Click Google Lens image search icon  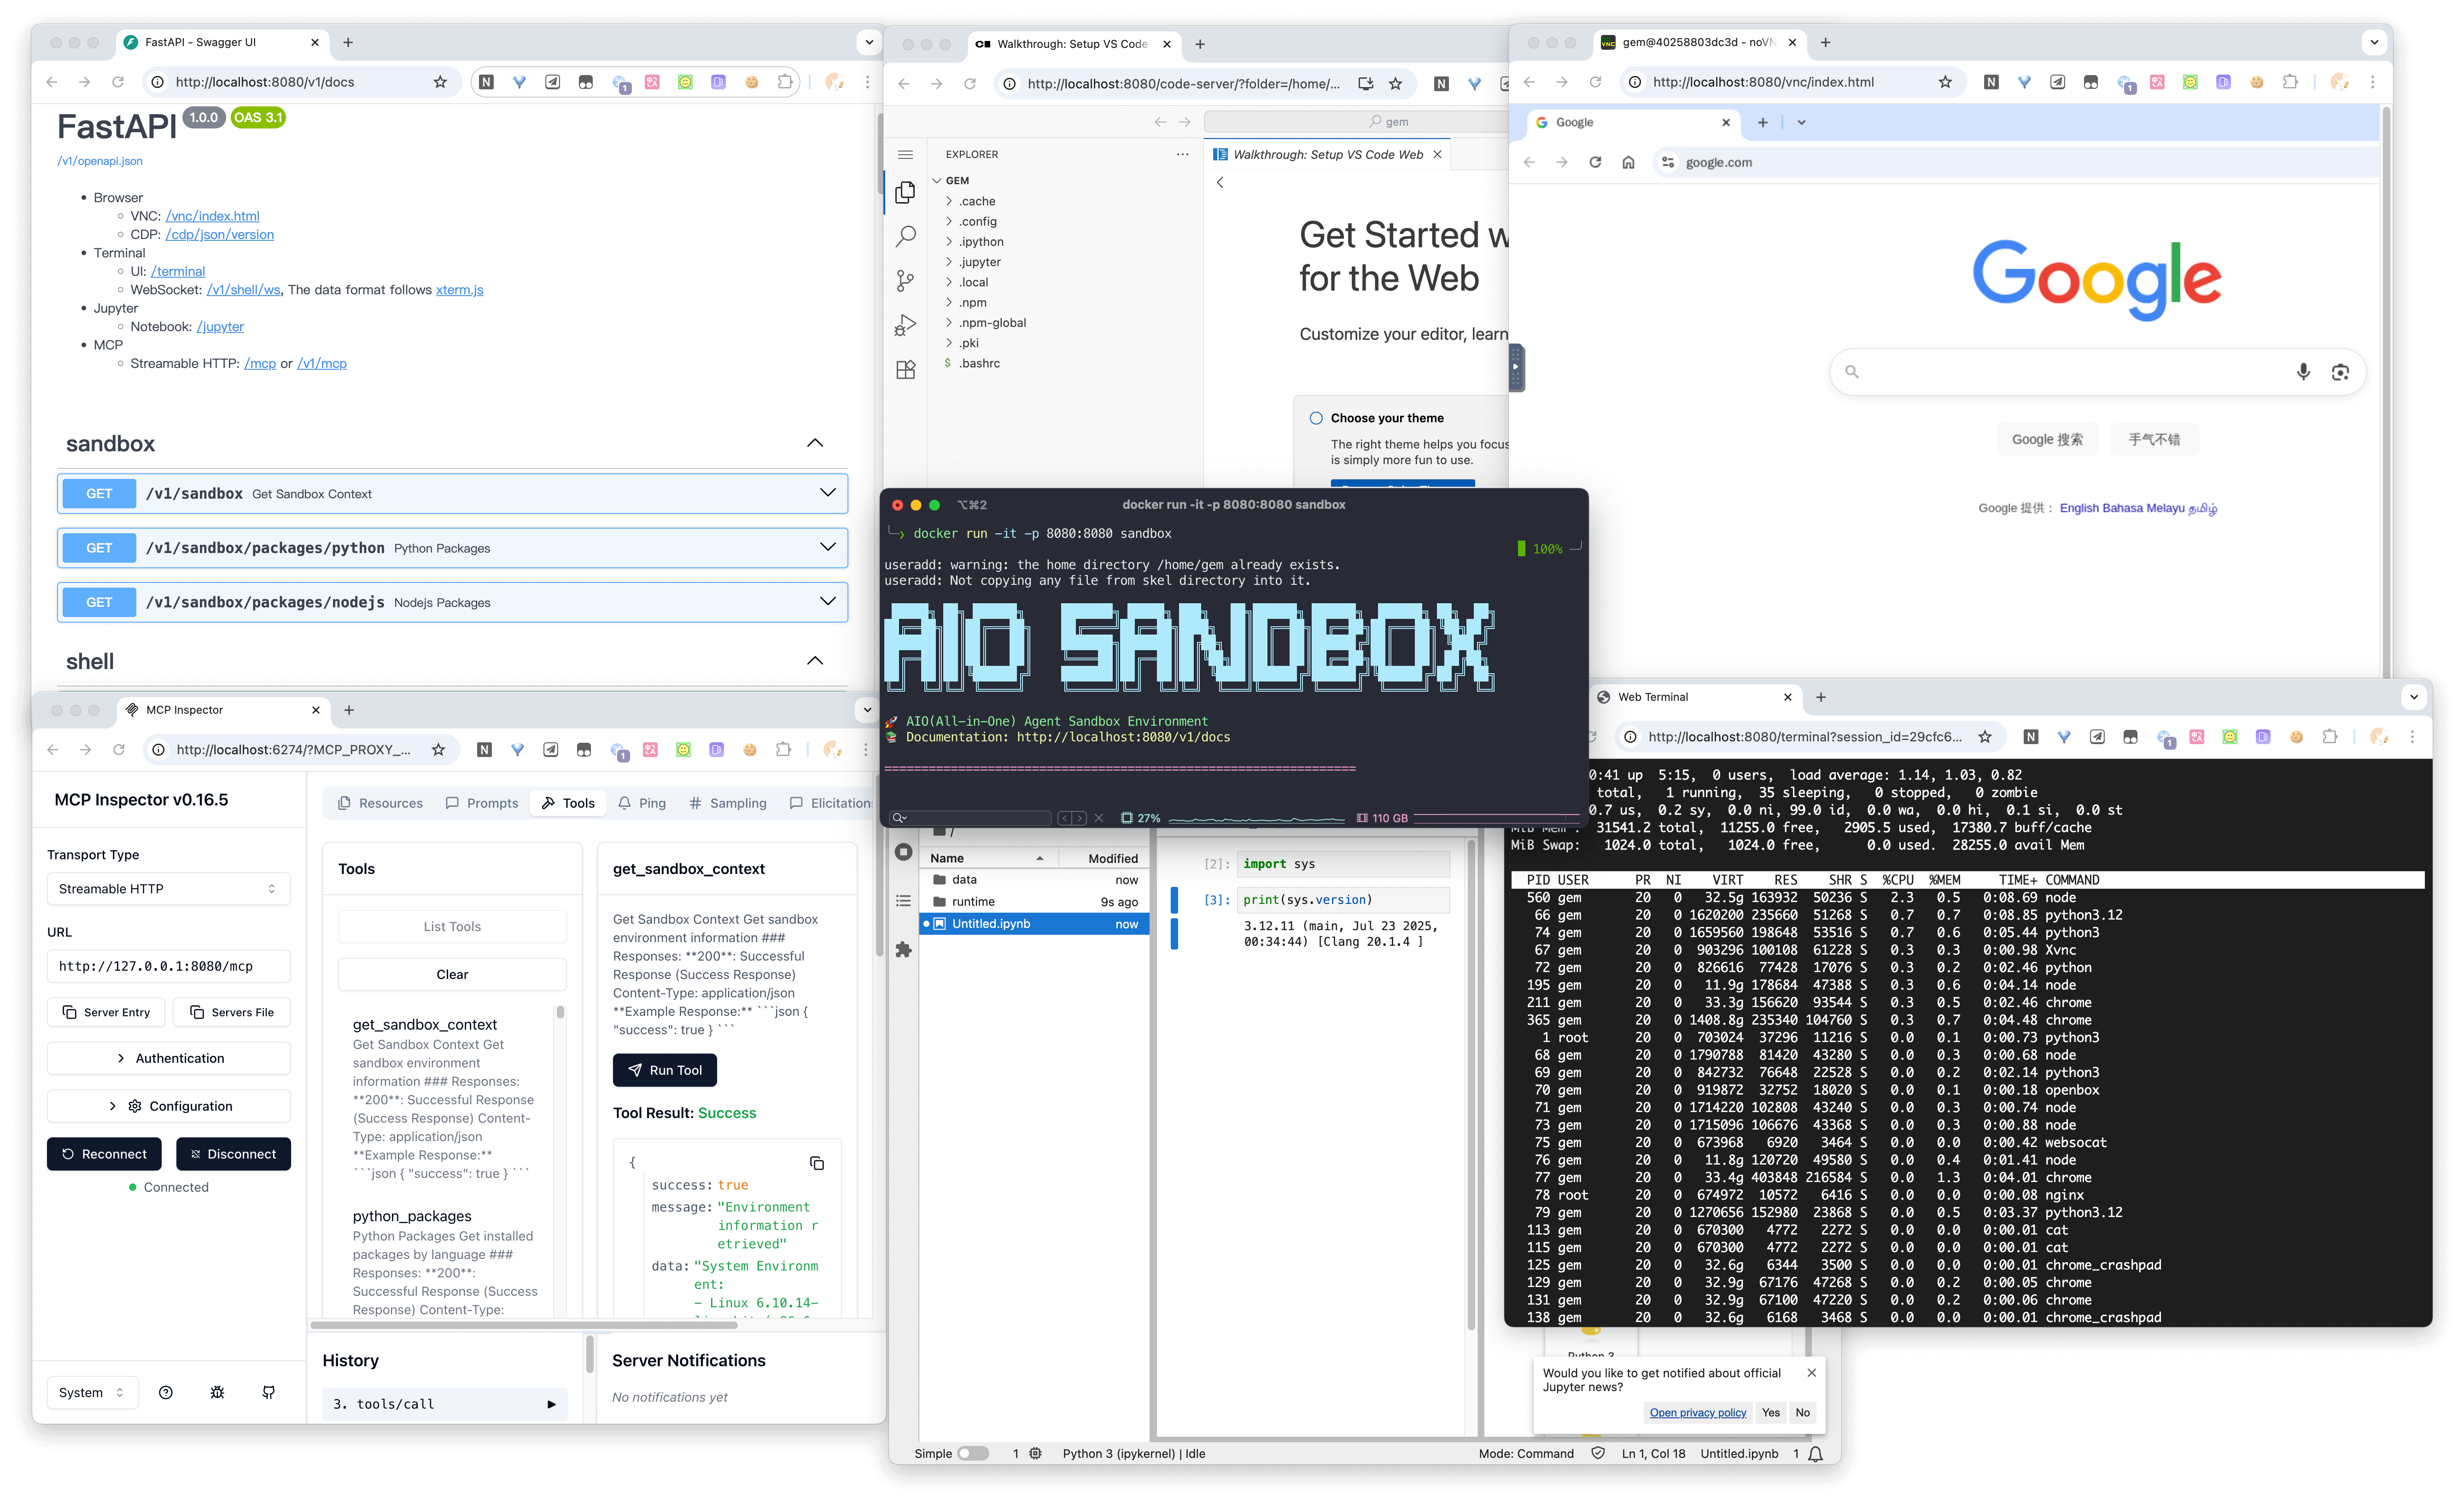pyautogui.click(x=2340, y=372)
